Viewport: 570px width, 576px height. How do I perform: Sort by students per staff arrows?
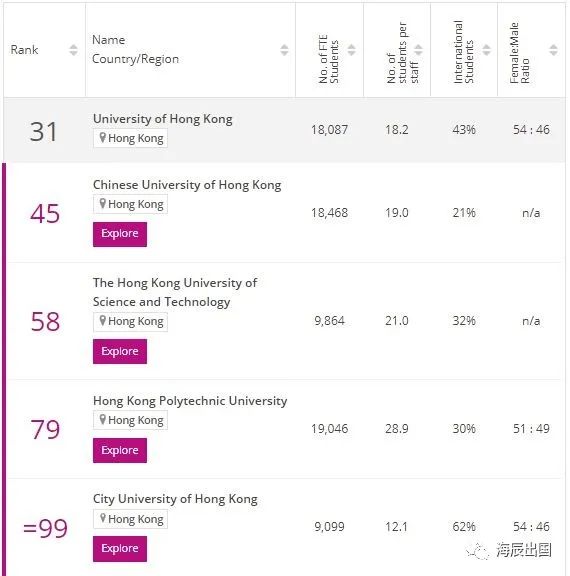[418, 50]
